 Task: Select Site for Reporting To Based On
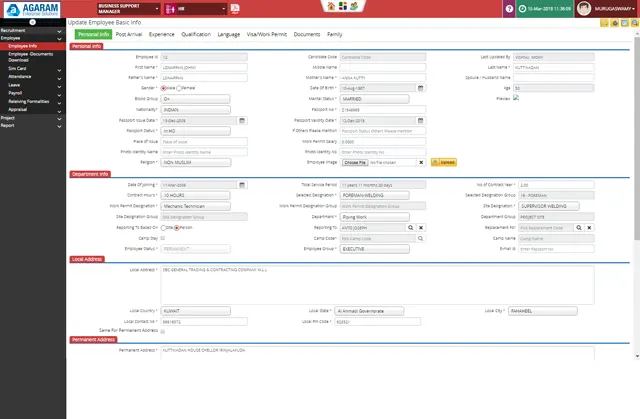[165, 227]
